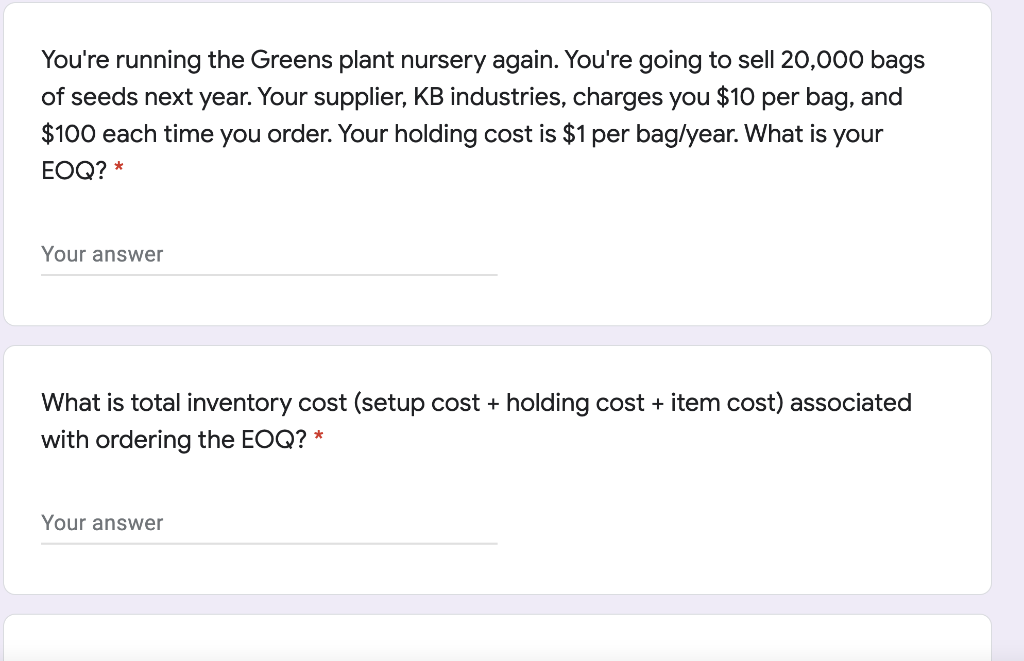The width and height of the screenshot is (1024, 661).
Task: Click the underline below the first answer field
Action: [270, 271]
